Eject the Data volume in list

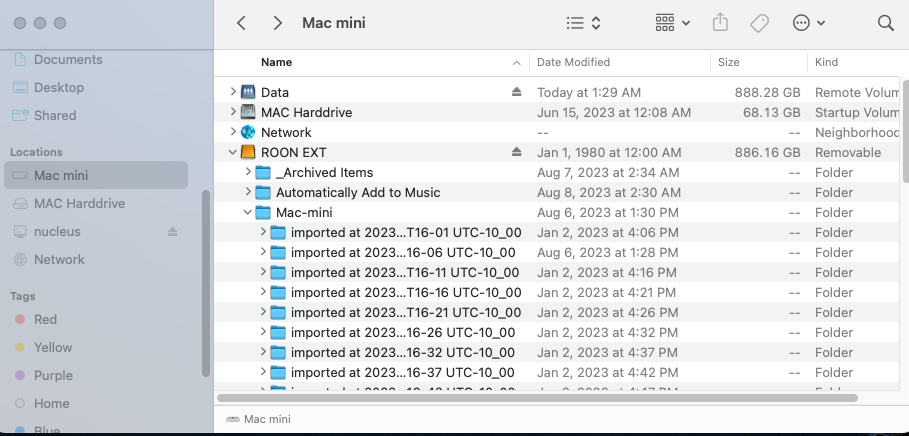(517, 92)
